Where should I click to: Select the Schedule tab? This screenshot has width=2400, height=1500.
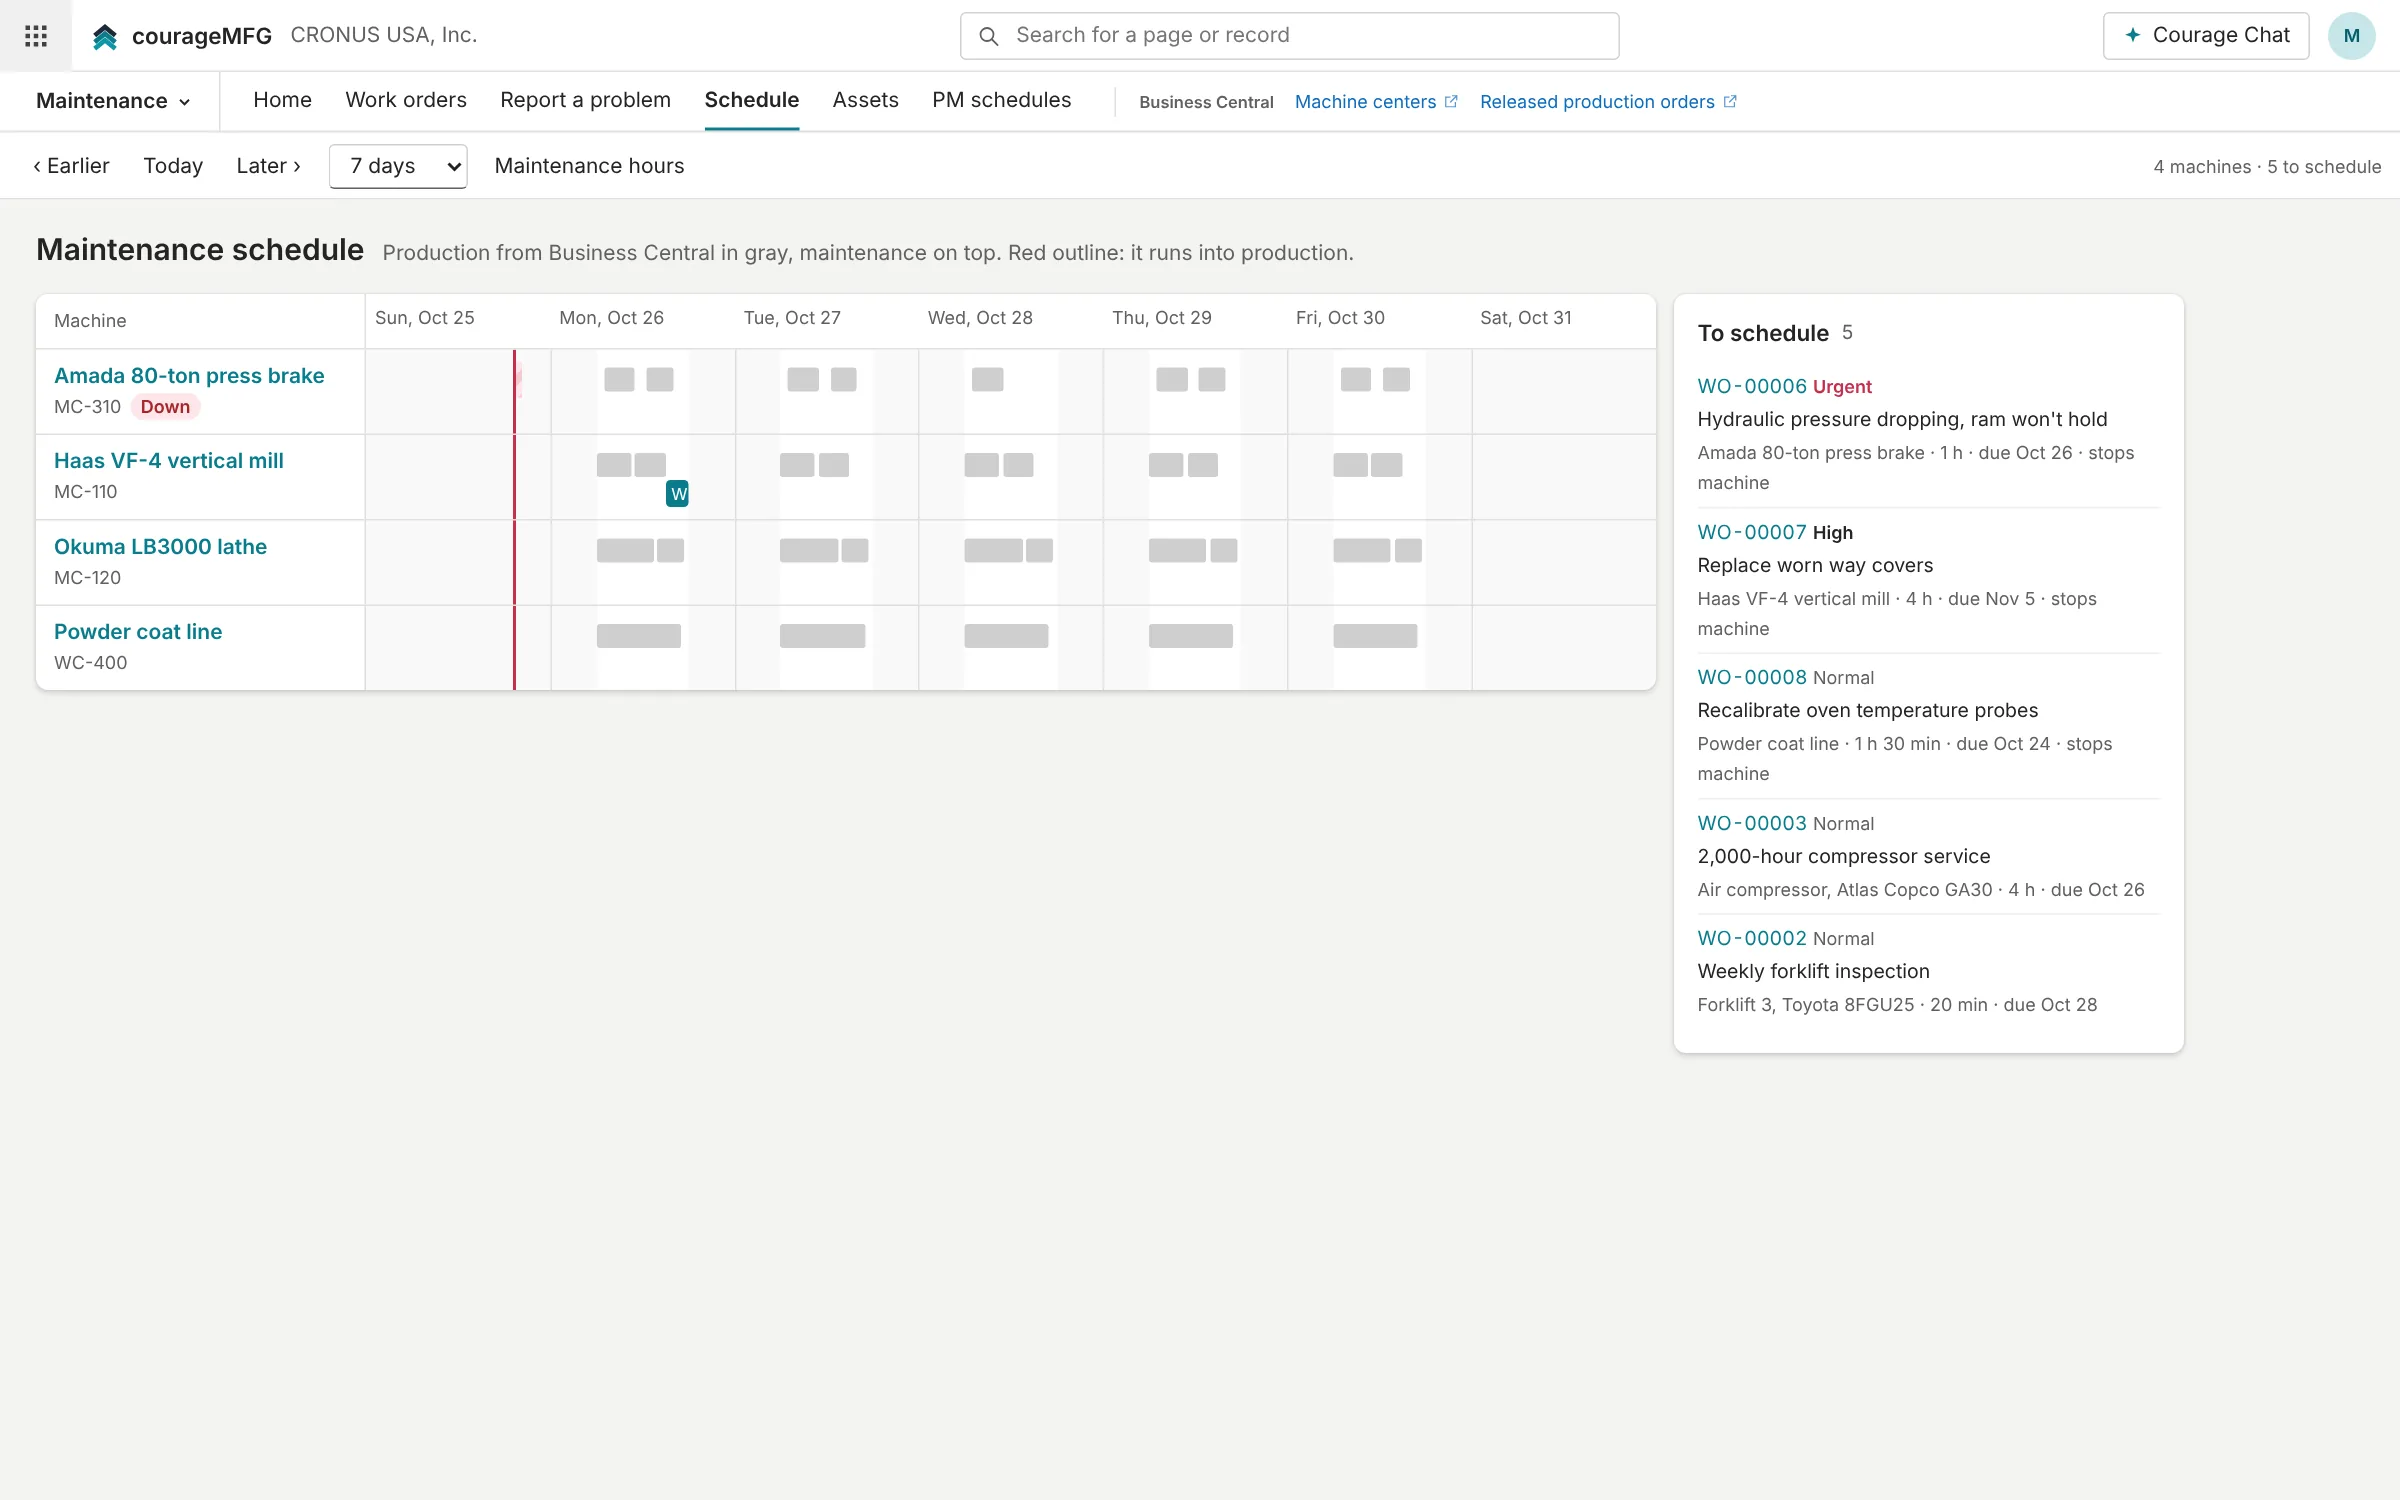tap(751, 100)
